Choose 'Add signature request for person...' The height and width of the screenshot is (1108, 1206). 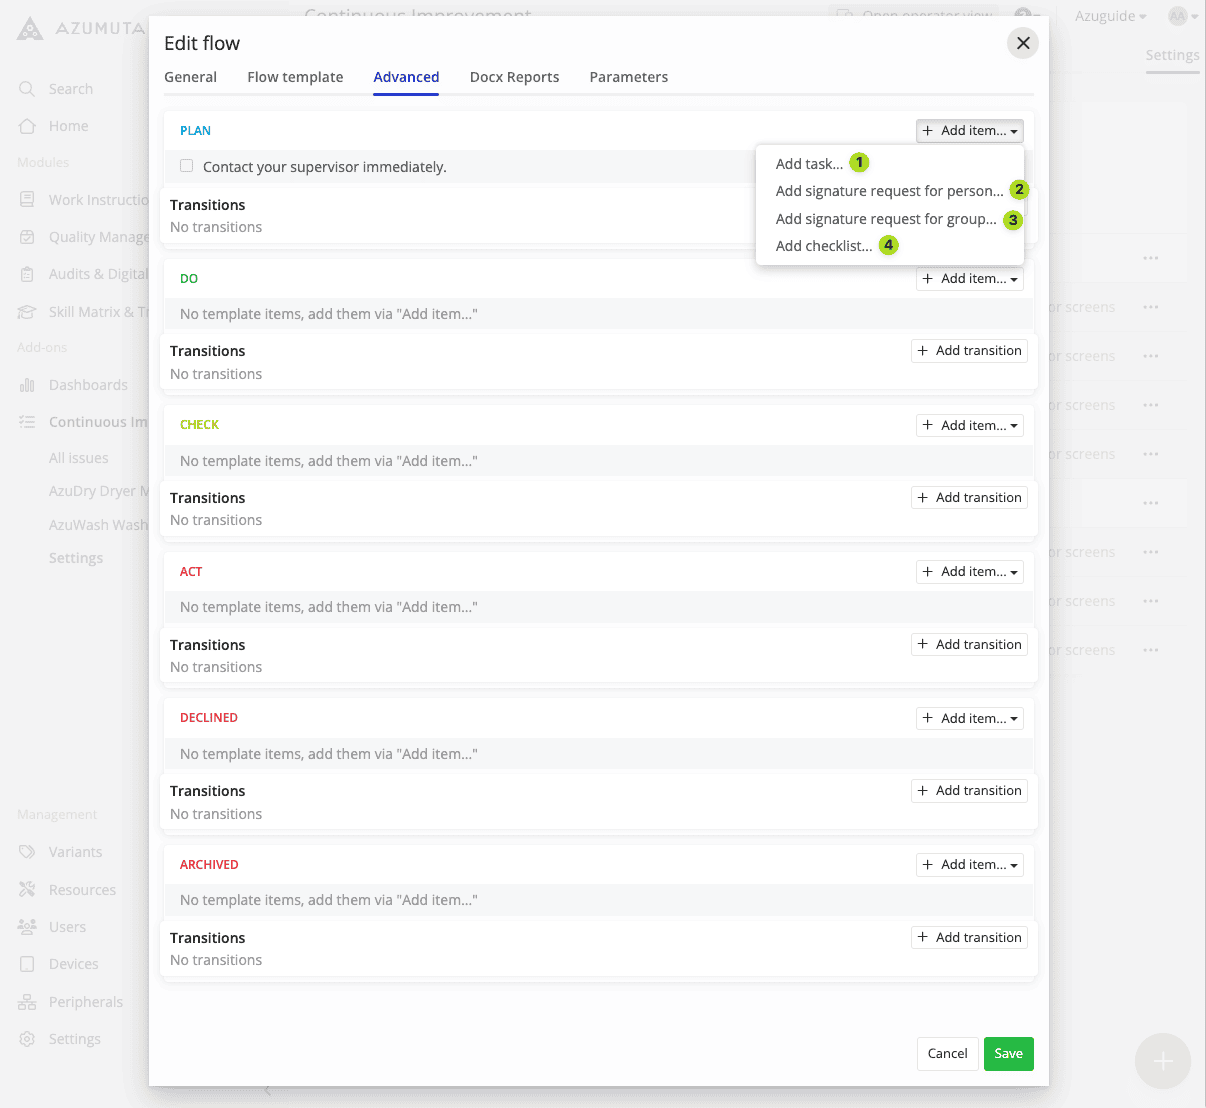pos(888,191)
